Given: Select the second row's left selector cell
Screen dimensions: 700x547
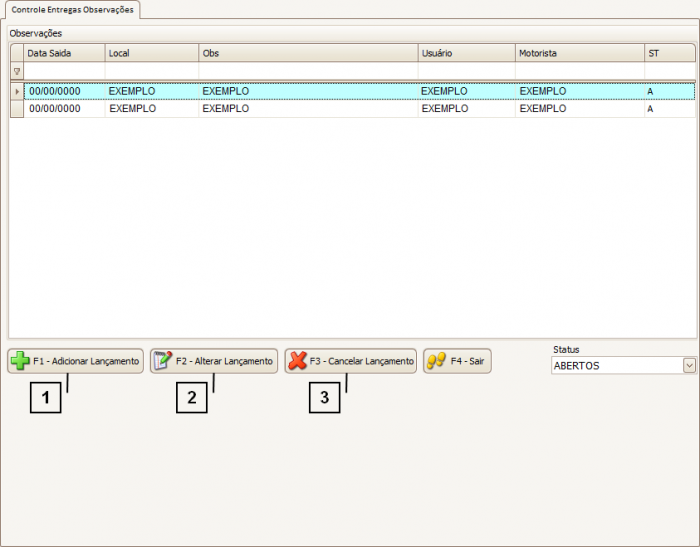Looking at the screenshot, I should tap(16, 109).
